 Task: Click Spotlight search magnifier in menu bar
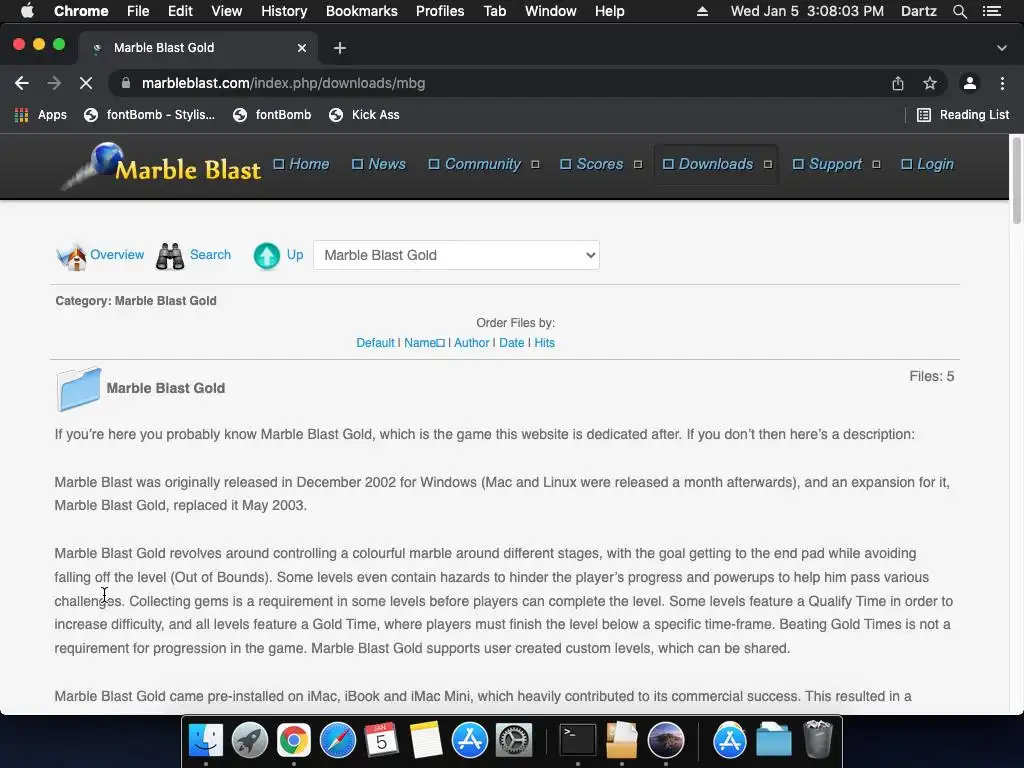pyautogui.click(x=960, y=11)
